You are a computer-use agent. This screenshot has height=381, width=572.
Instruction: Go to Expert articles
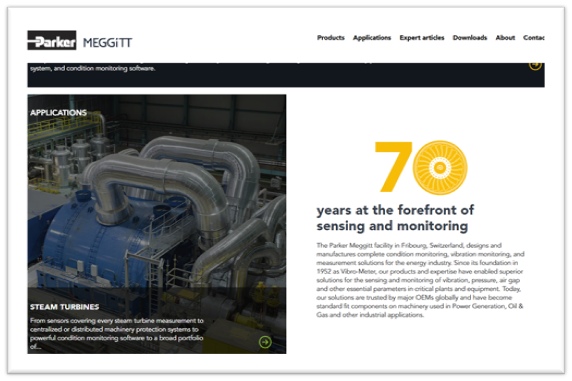[422, 38]
